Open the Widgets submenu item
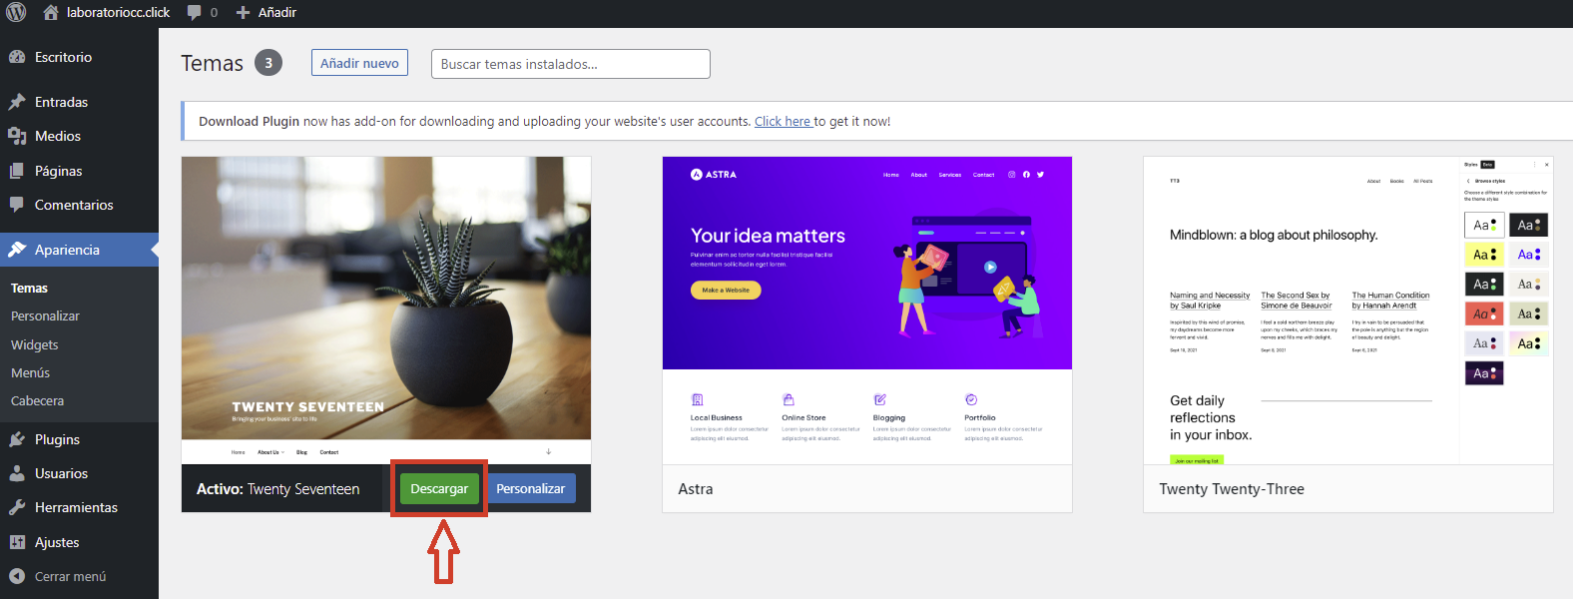The height and width of the screenshot is (599, 1573). point(35,345)
